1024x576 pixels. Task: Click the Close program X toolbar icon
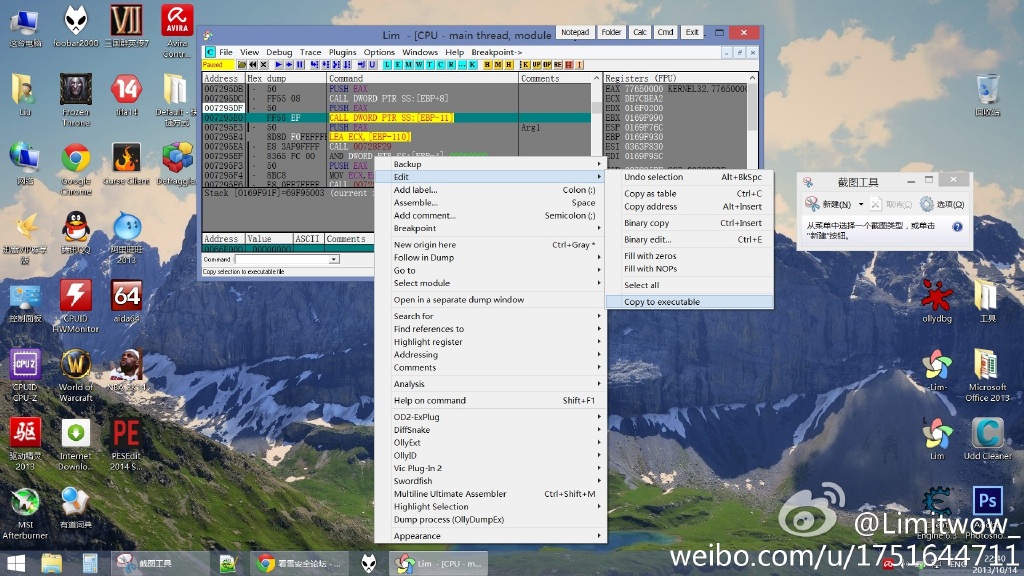click(x=264, y=65)
